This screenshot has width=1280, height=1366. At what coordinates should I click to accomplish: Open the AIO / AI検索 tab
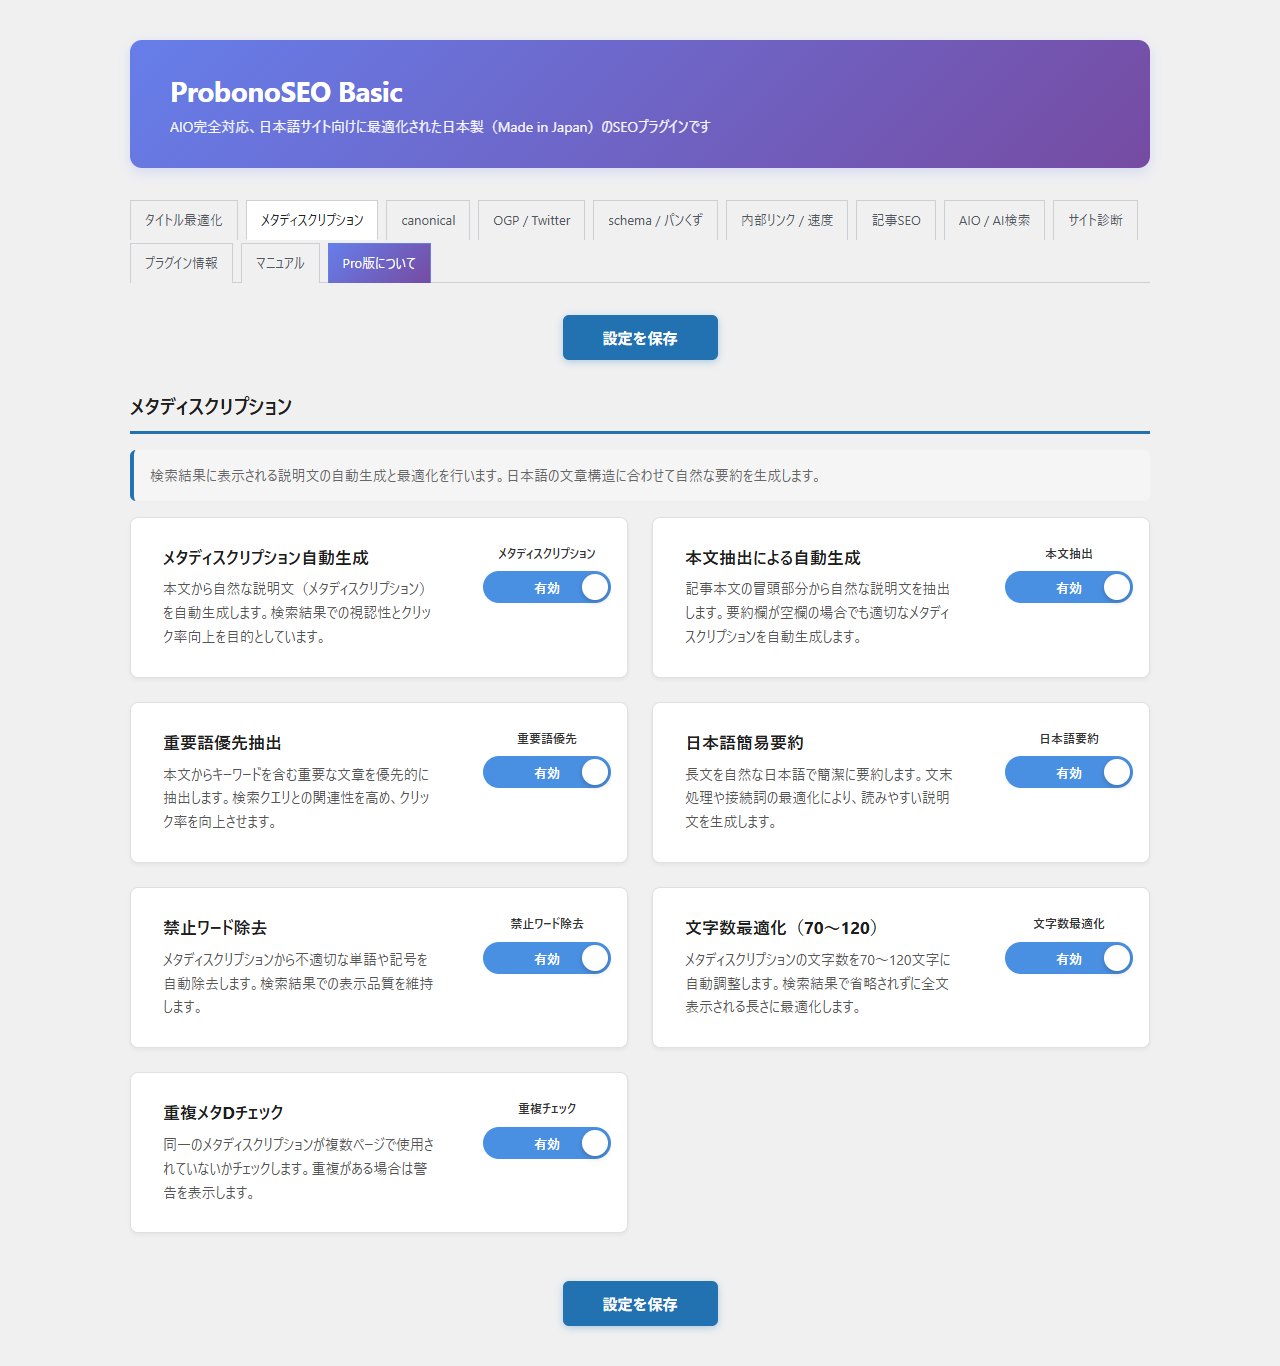pyautogui.click(x=994, y=220)
